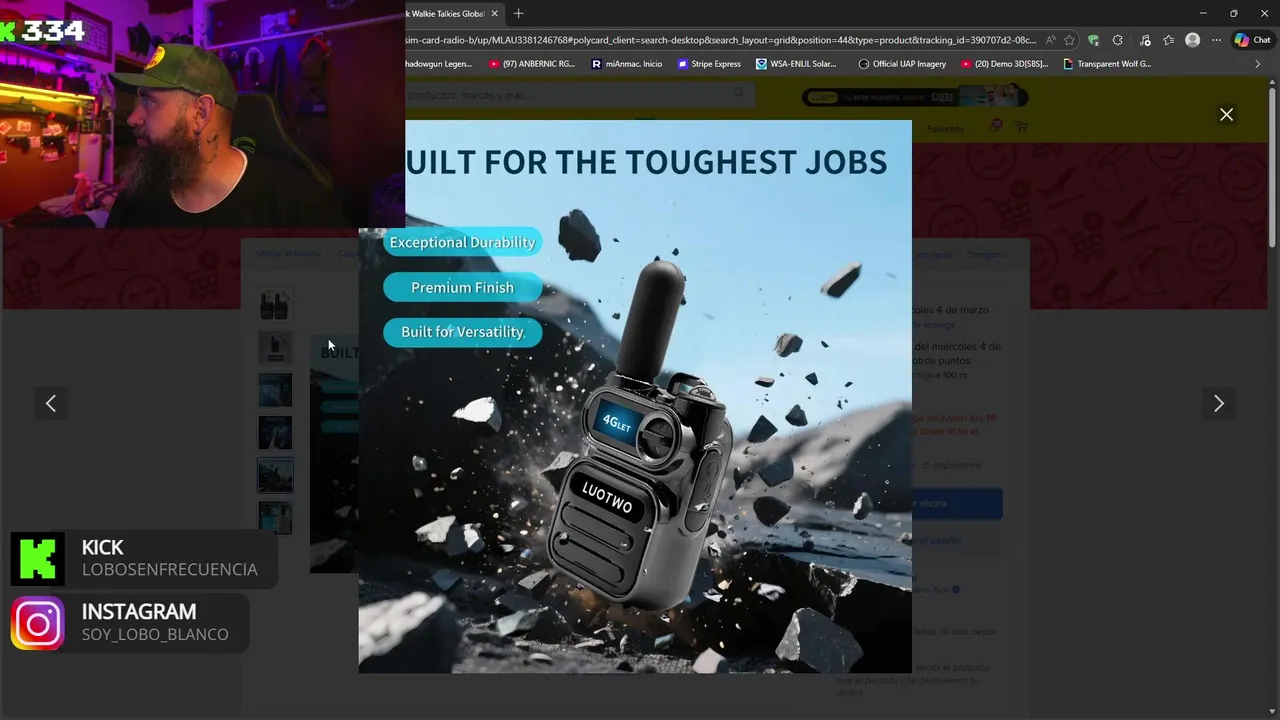Screen dimensions: 1280x720
Task: Click the enlarged LUOTWO walkie talkie image
Action: (635, 397)
